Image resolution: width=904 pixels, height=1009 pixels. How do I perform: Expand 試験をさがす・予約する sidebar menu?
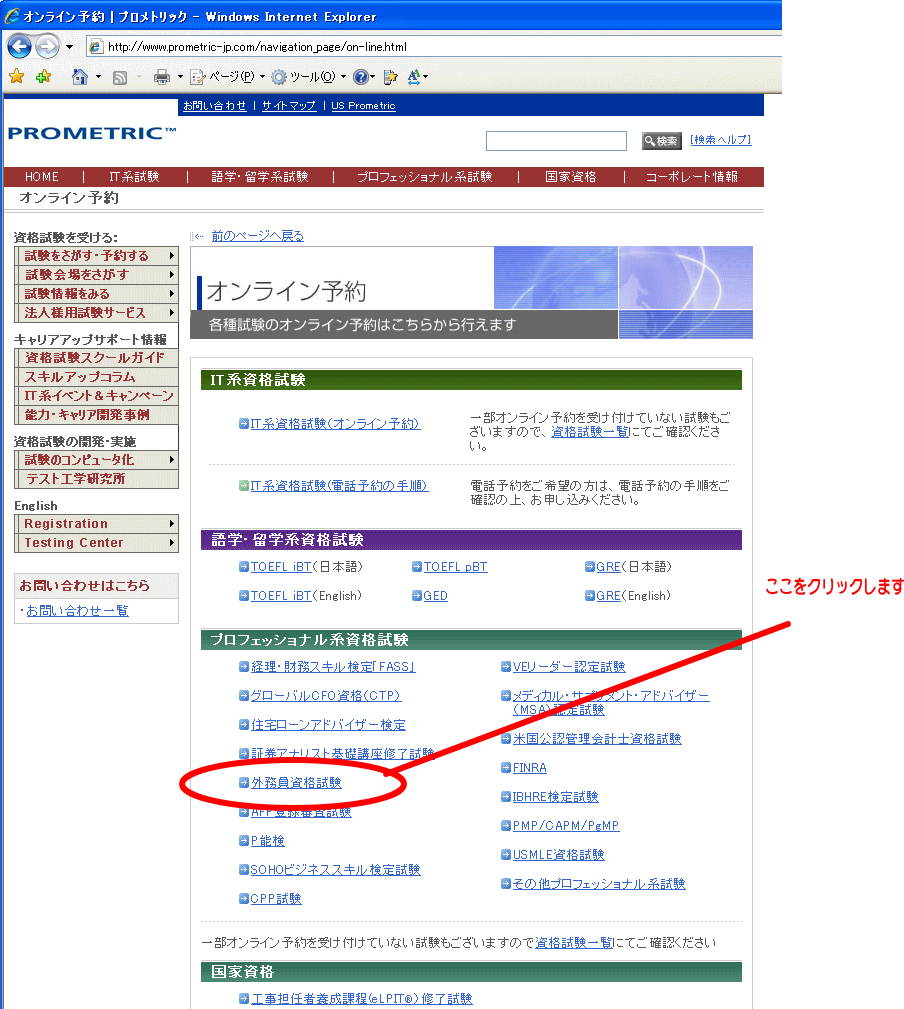(97, 256)
